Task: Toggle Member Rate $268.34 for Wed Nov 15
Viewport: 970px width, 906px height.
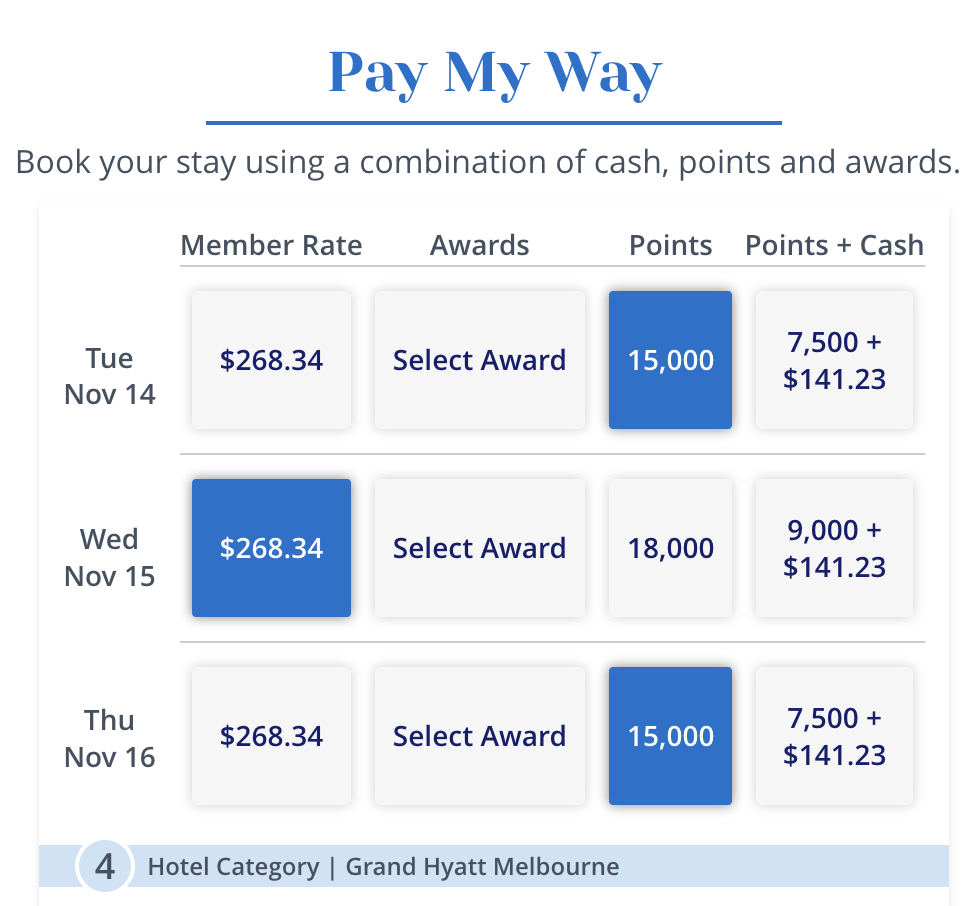Action: (x=271, y=548)
